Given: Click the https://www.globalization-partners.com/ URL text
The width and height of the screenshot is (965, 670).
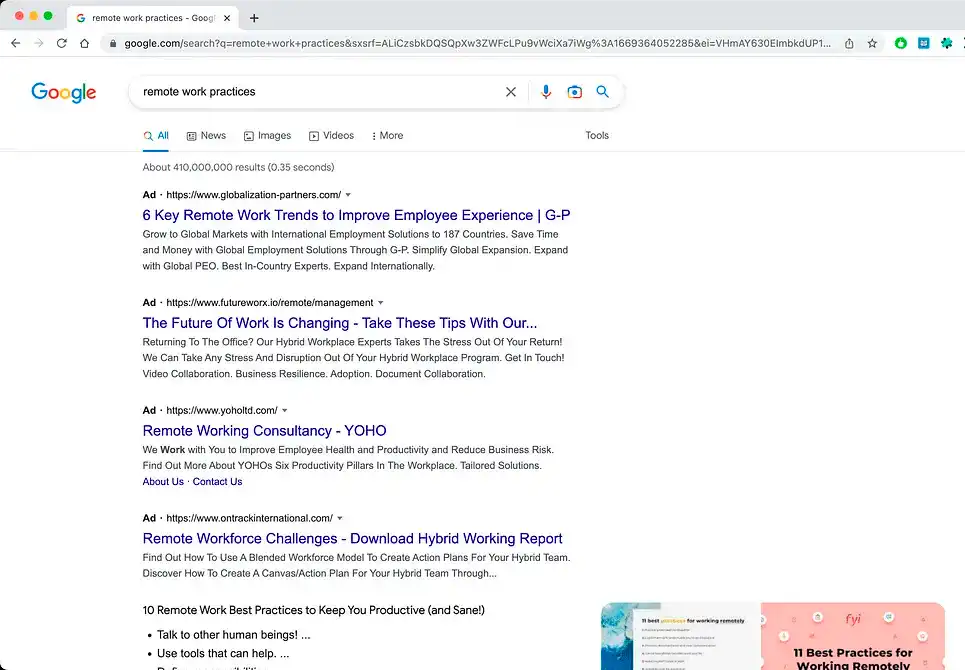Looking at the screenshot, I should [254, 195].
